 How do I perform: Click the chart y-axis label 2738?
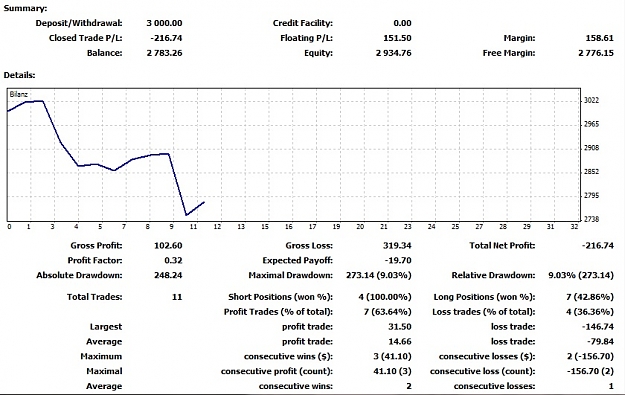[592, 219]
